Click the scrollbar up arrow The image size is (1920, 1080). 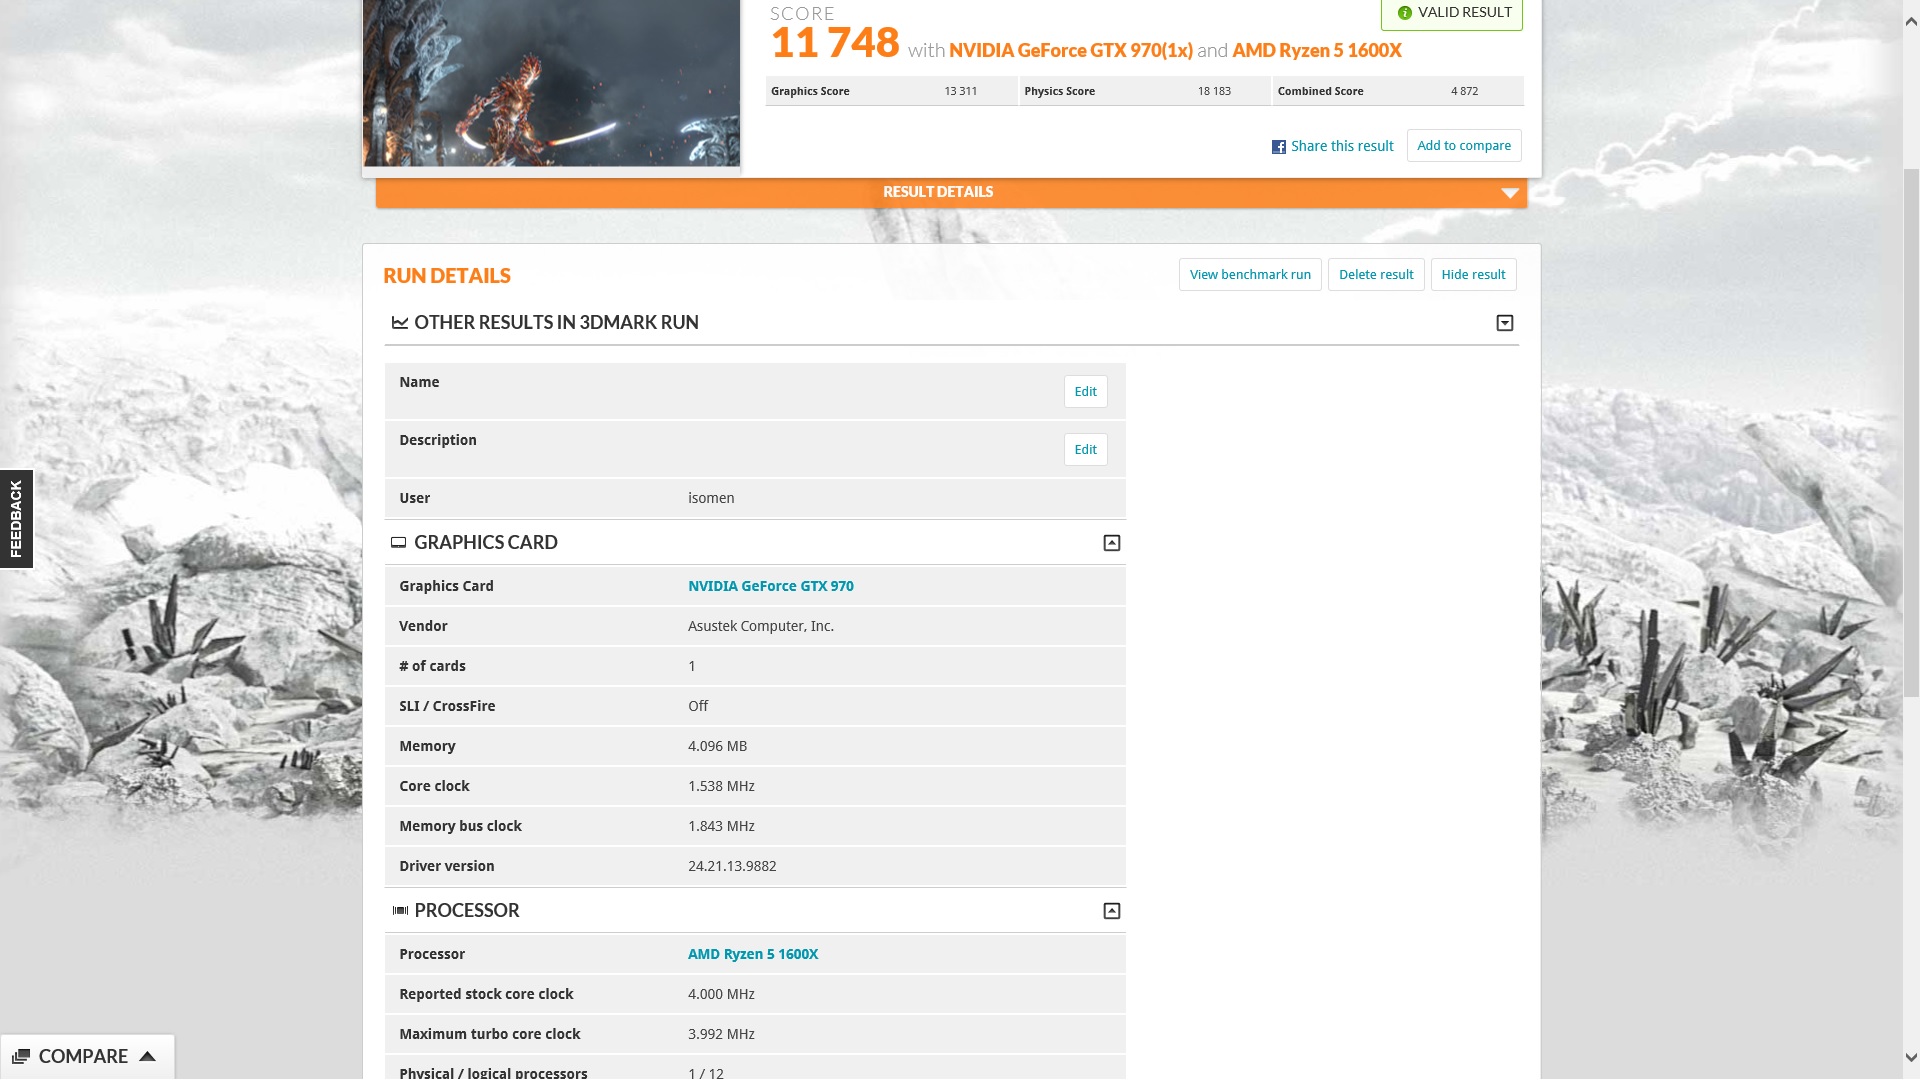[x=1910, y=22]
